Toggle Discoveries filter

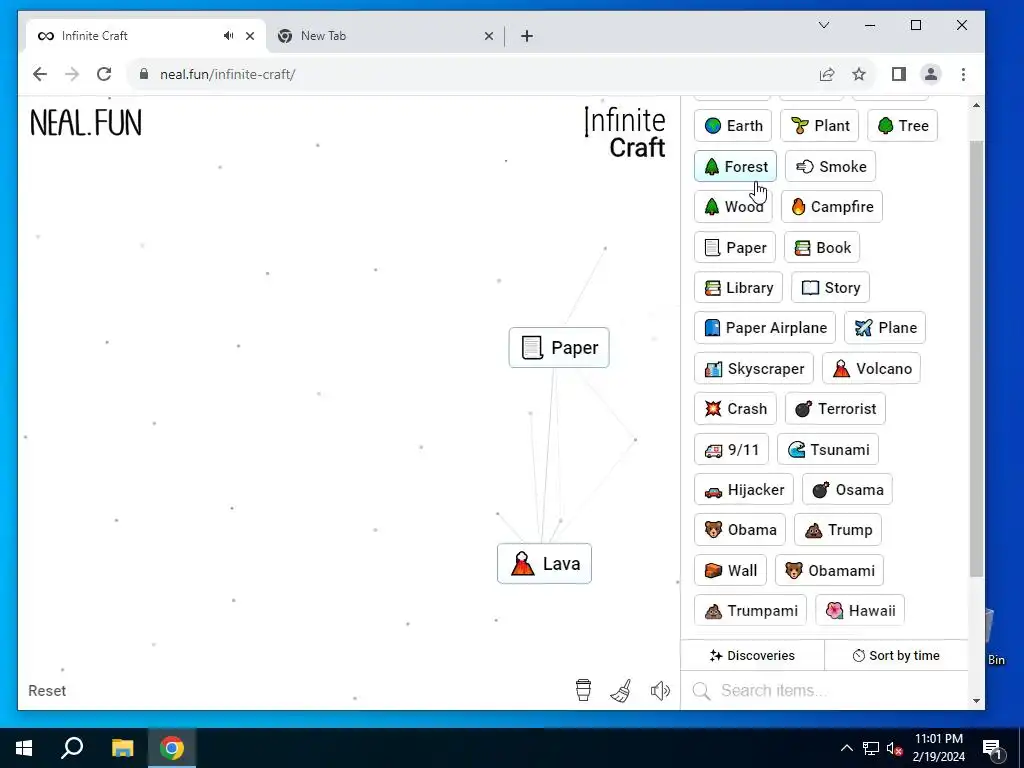click(x=752, y=655)
